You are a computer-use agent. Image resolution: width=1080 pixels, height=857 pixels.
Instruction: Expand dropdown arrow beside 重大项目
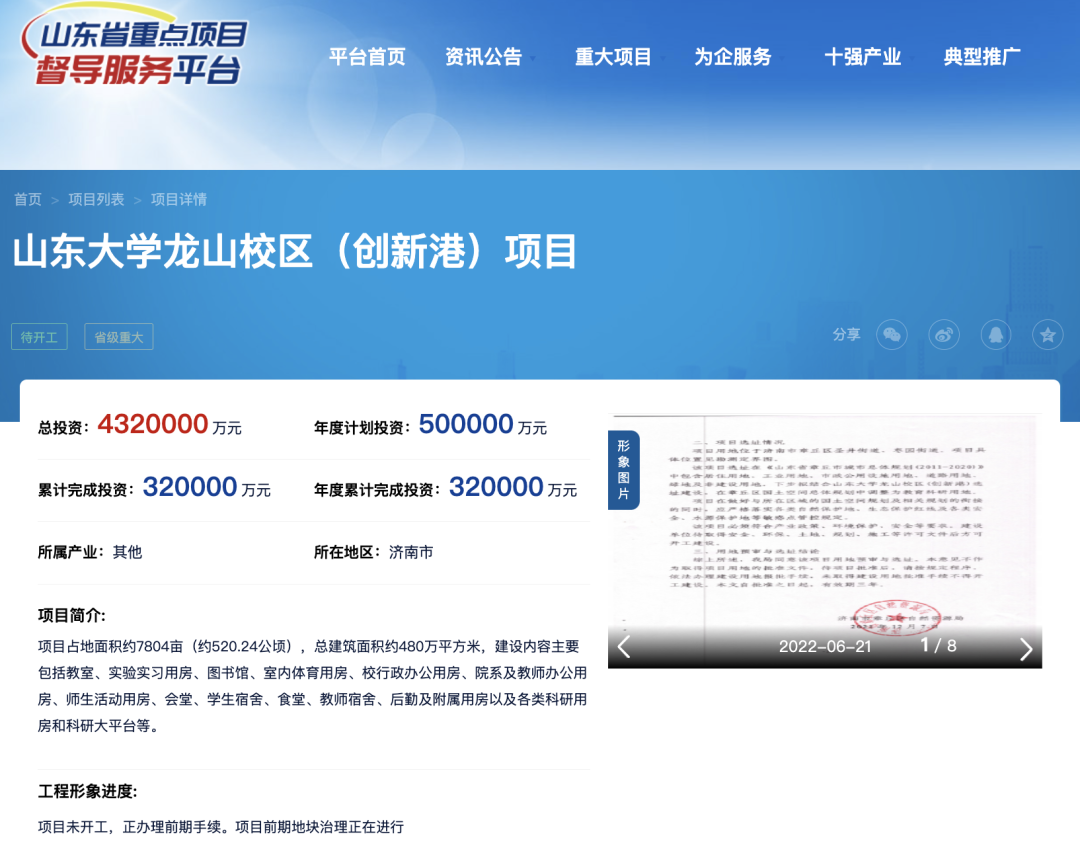[x=663, y=59]
